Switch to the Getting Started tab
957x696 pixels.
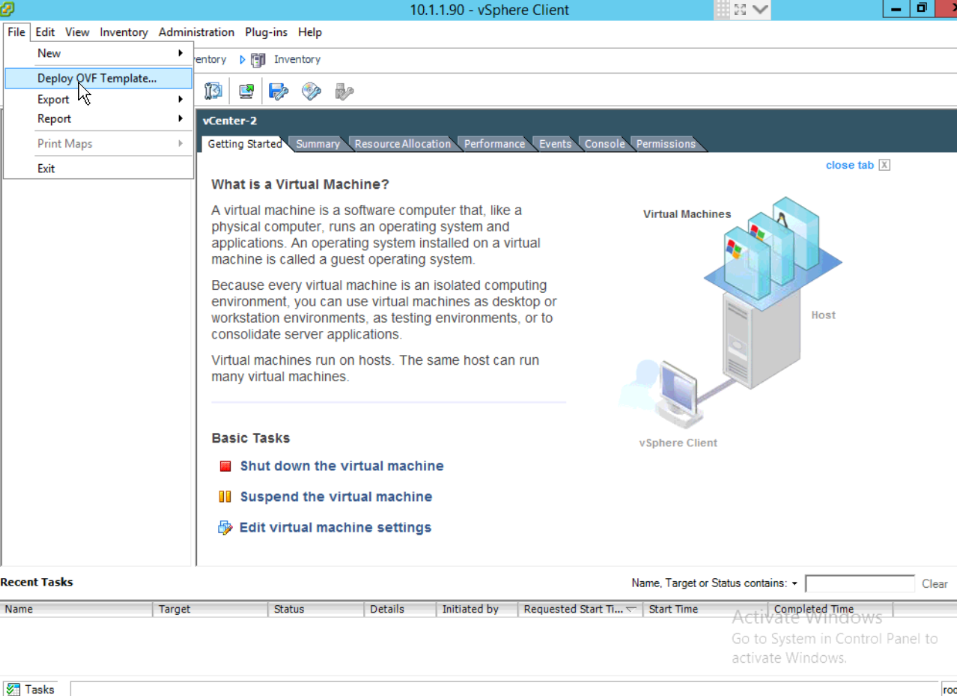(245, 143)
